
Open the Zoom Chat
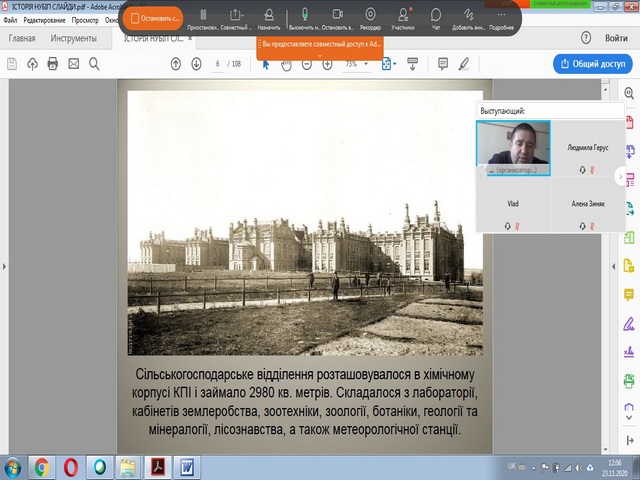[x=436, y=19]
